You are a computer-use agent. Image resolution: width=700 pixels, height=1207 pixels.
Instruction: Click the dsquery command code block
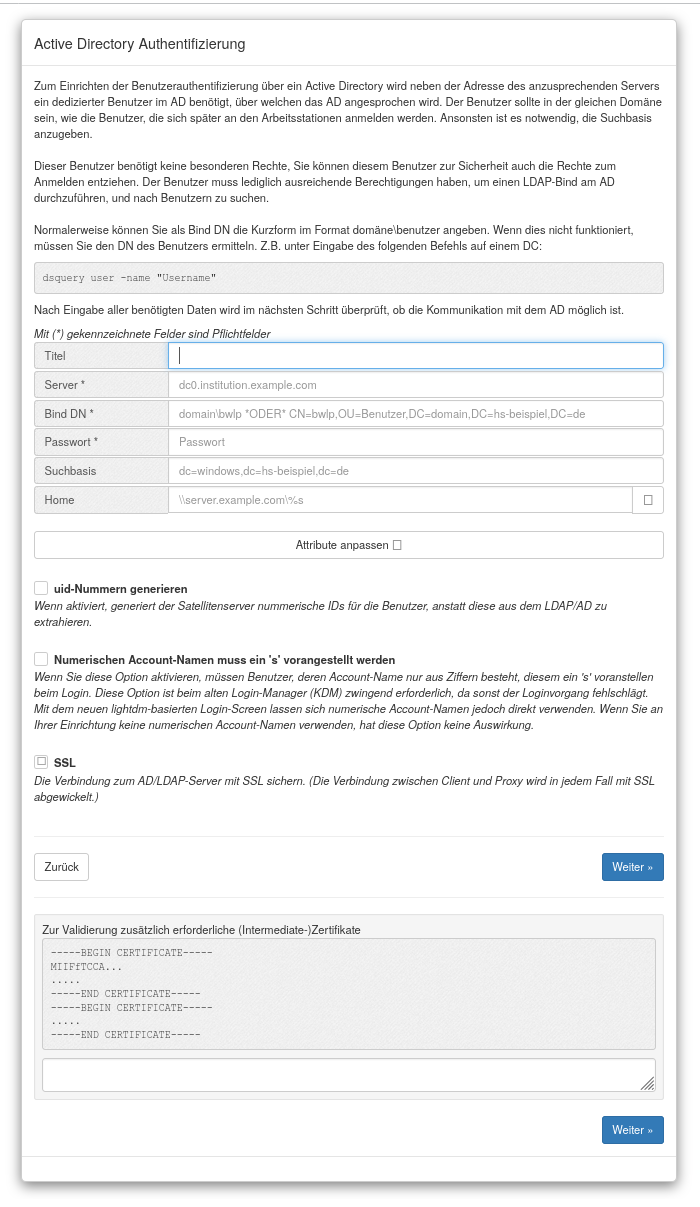(349, 278)
